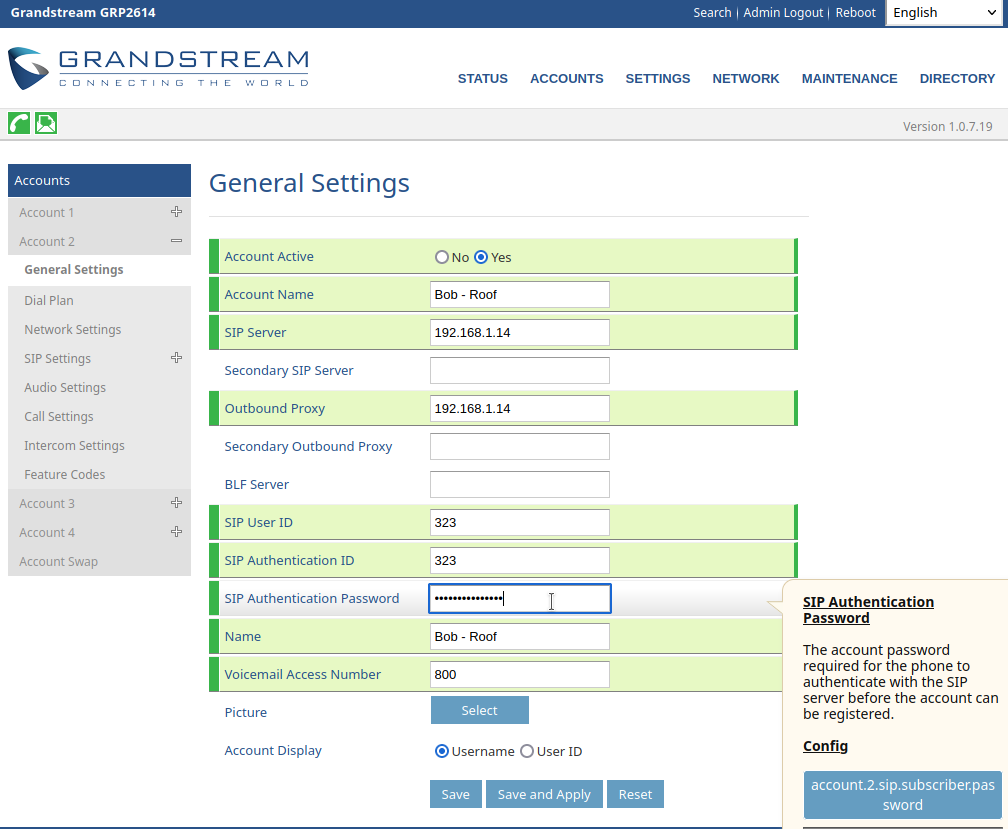
Task: Click the green phone call icon
Action: click(x=19, y=123)
